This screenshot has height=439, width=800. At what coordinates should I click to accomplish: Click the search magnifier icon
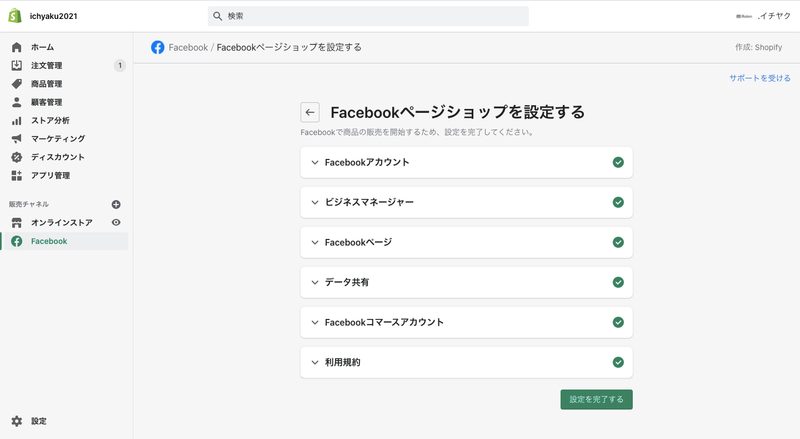[217, 16]
